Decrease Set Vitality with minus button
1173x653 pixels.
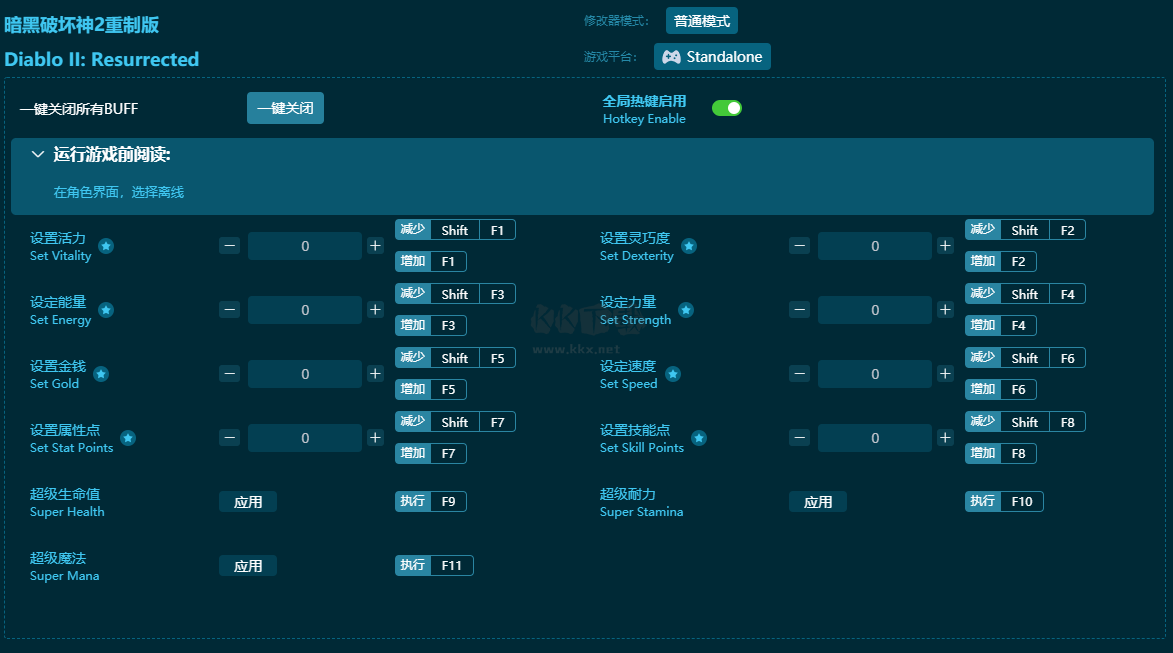point(230,245)
